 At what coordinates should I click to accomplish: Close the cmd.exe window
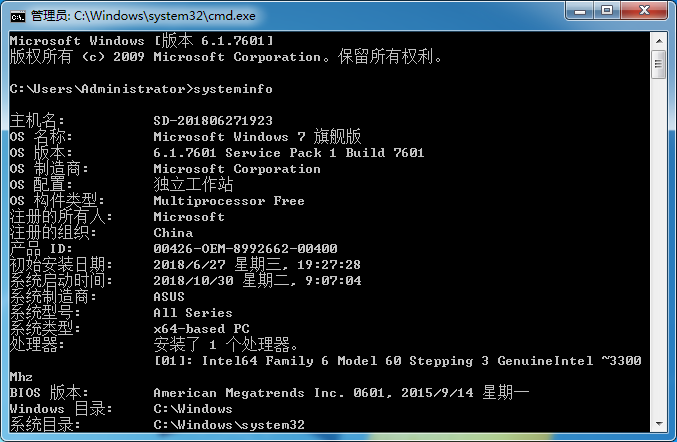pos(644,11)
